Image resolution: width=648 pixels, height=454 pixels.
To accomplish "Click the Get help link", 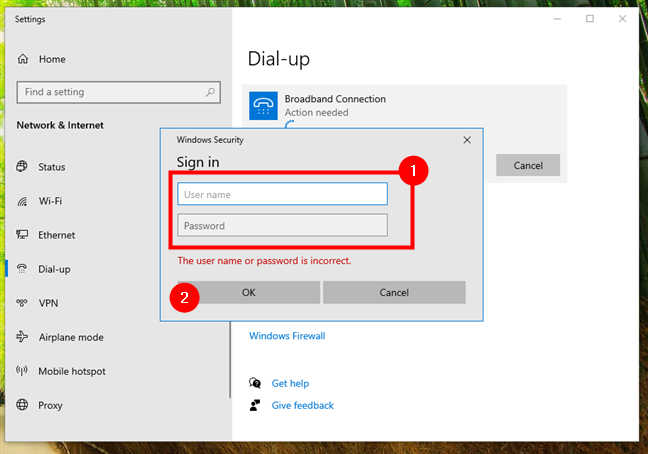I will [x=290, y=383].
